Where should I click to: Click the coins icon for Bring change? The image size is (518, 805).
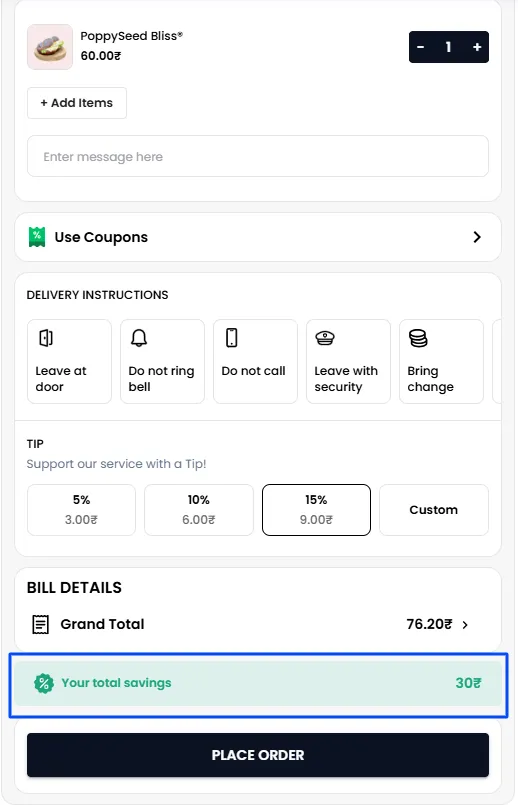pos(418,338)
